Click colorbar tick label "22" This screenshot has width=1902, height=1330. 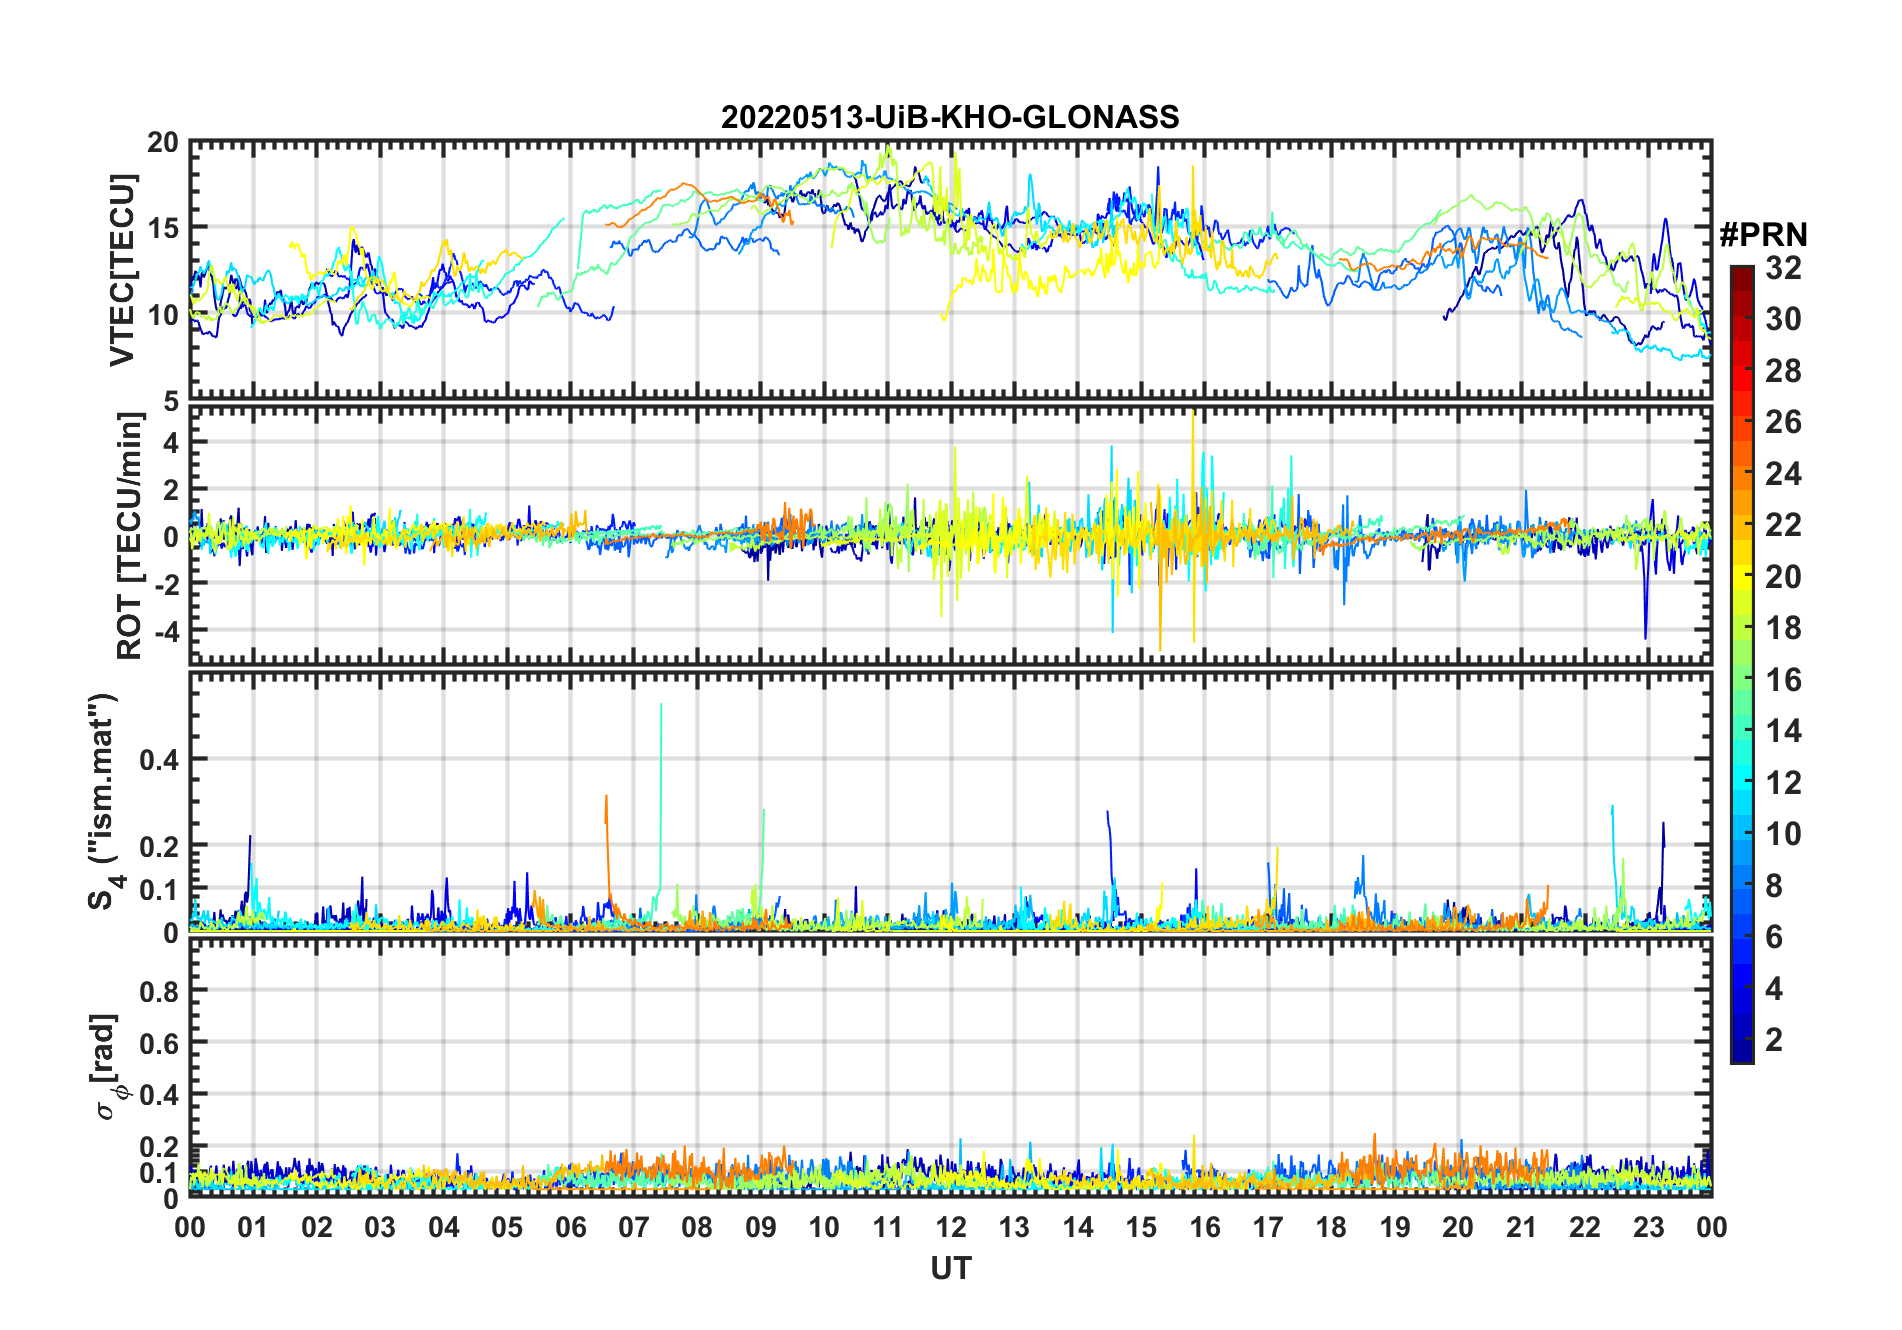point(1783,525)
